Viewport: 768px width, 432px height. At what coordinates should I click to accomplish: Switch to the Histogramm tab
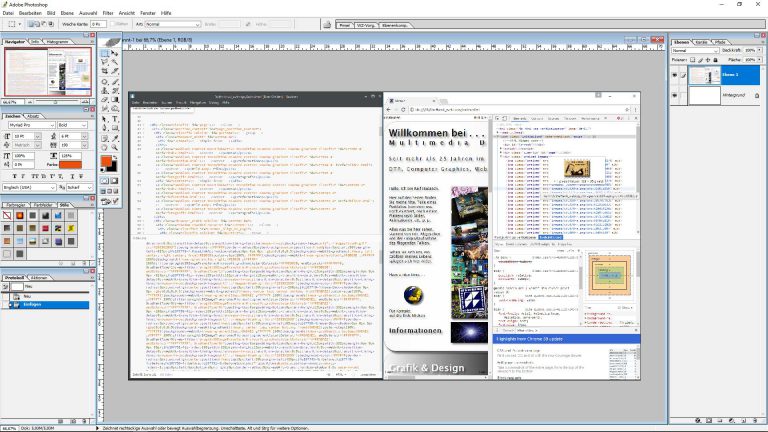[x=57, y=42]
